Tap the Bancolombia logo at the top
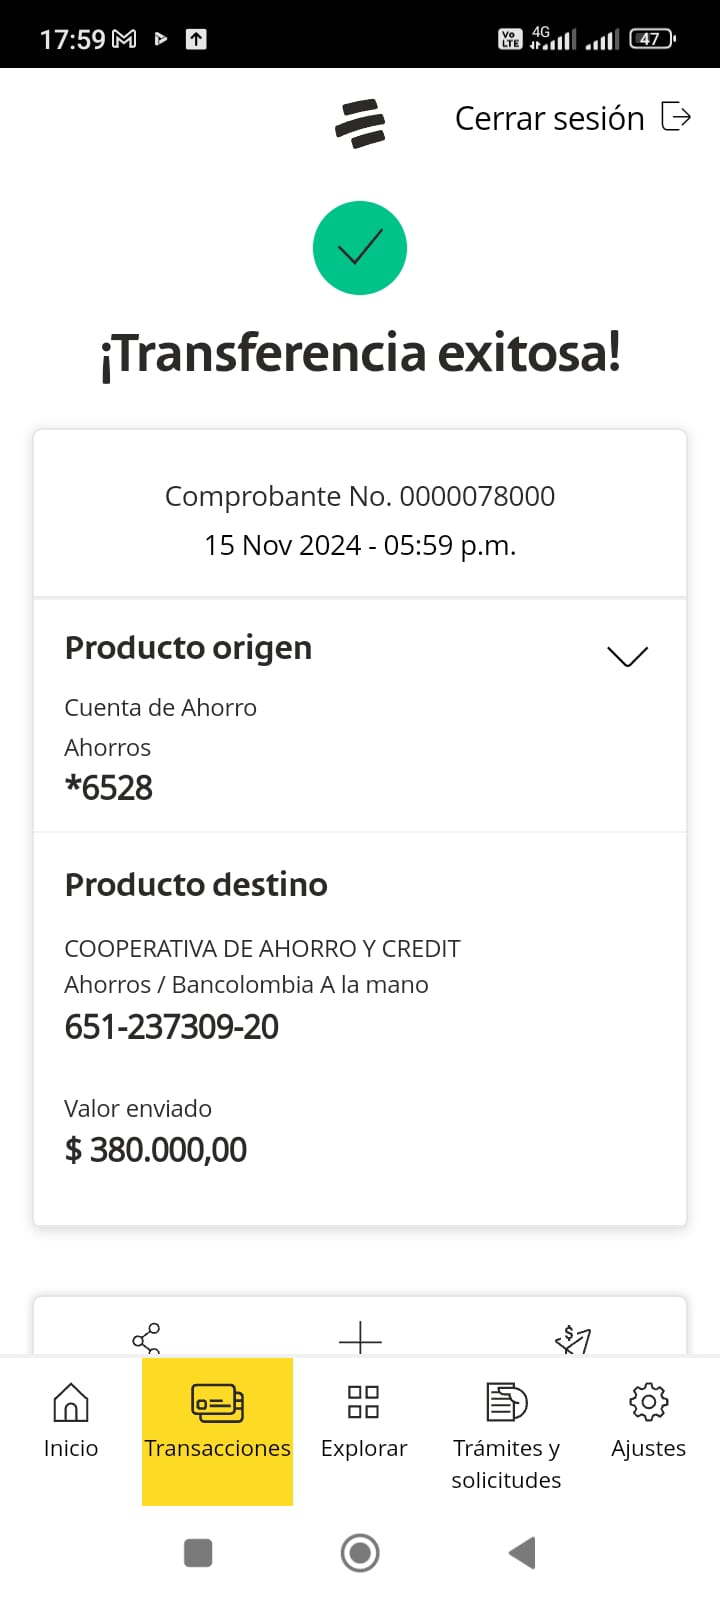The height and width of the screenshot is (1600, 720). pos(360,124)
